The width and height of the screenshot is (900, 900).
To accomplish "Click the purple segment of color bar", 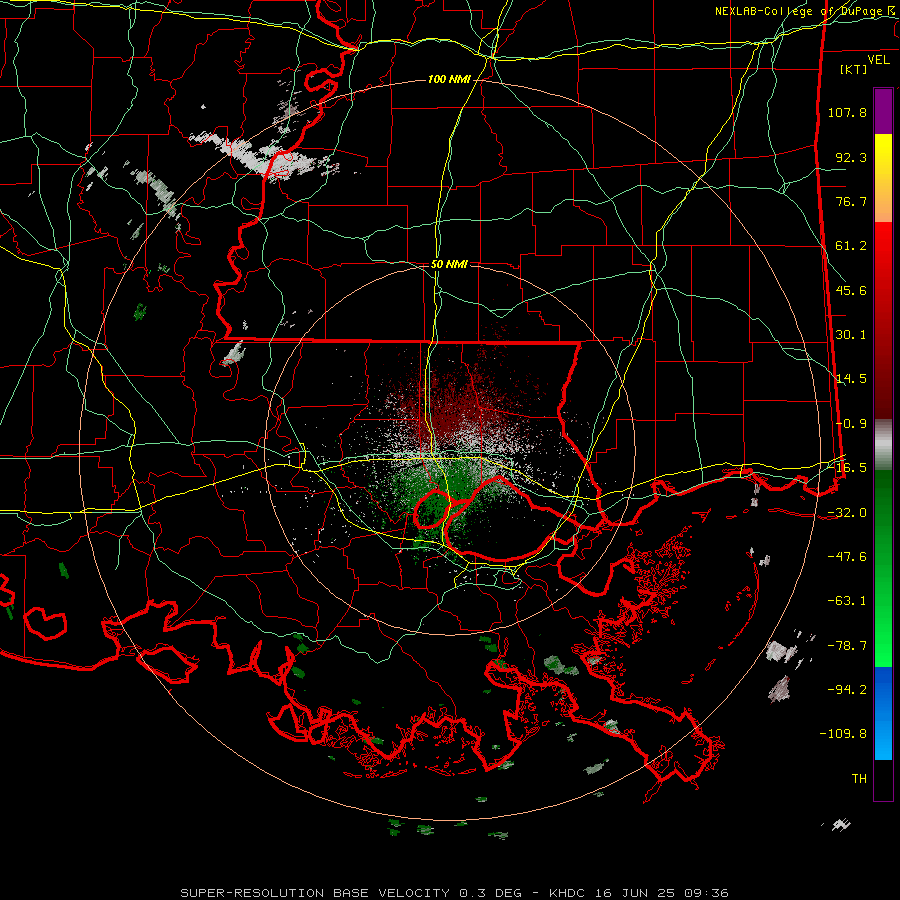I will [x=883, y=111].
